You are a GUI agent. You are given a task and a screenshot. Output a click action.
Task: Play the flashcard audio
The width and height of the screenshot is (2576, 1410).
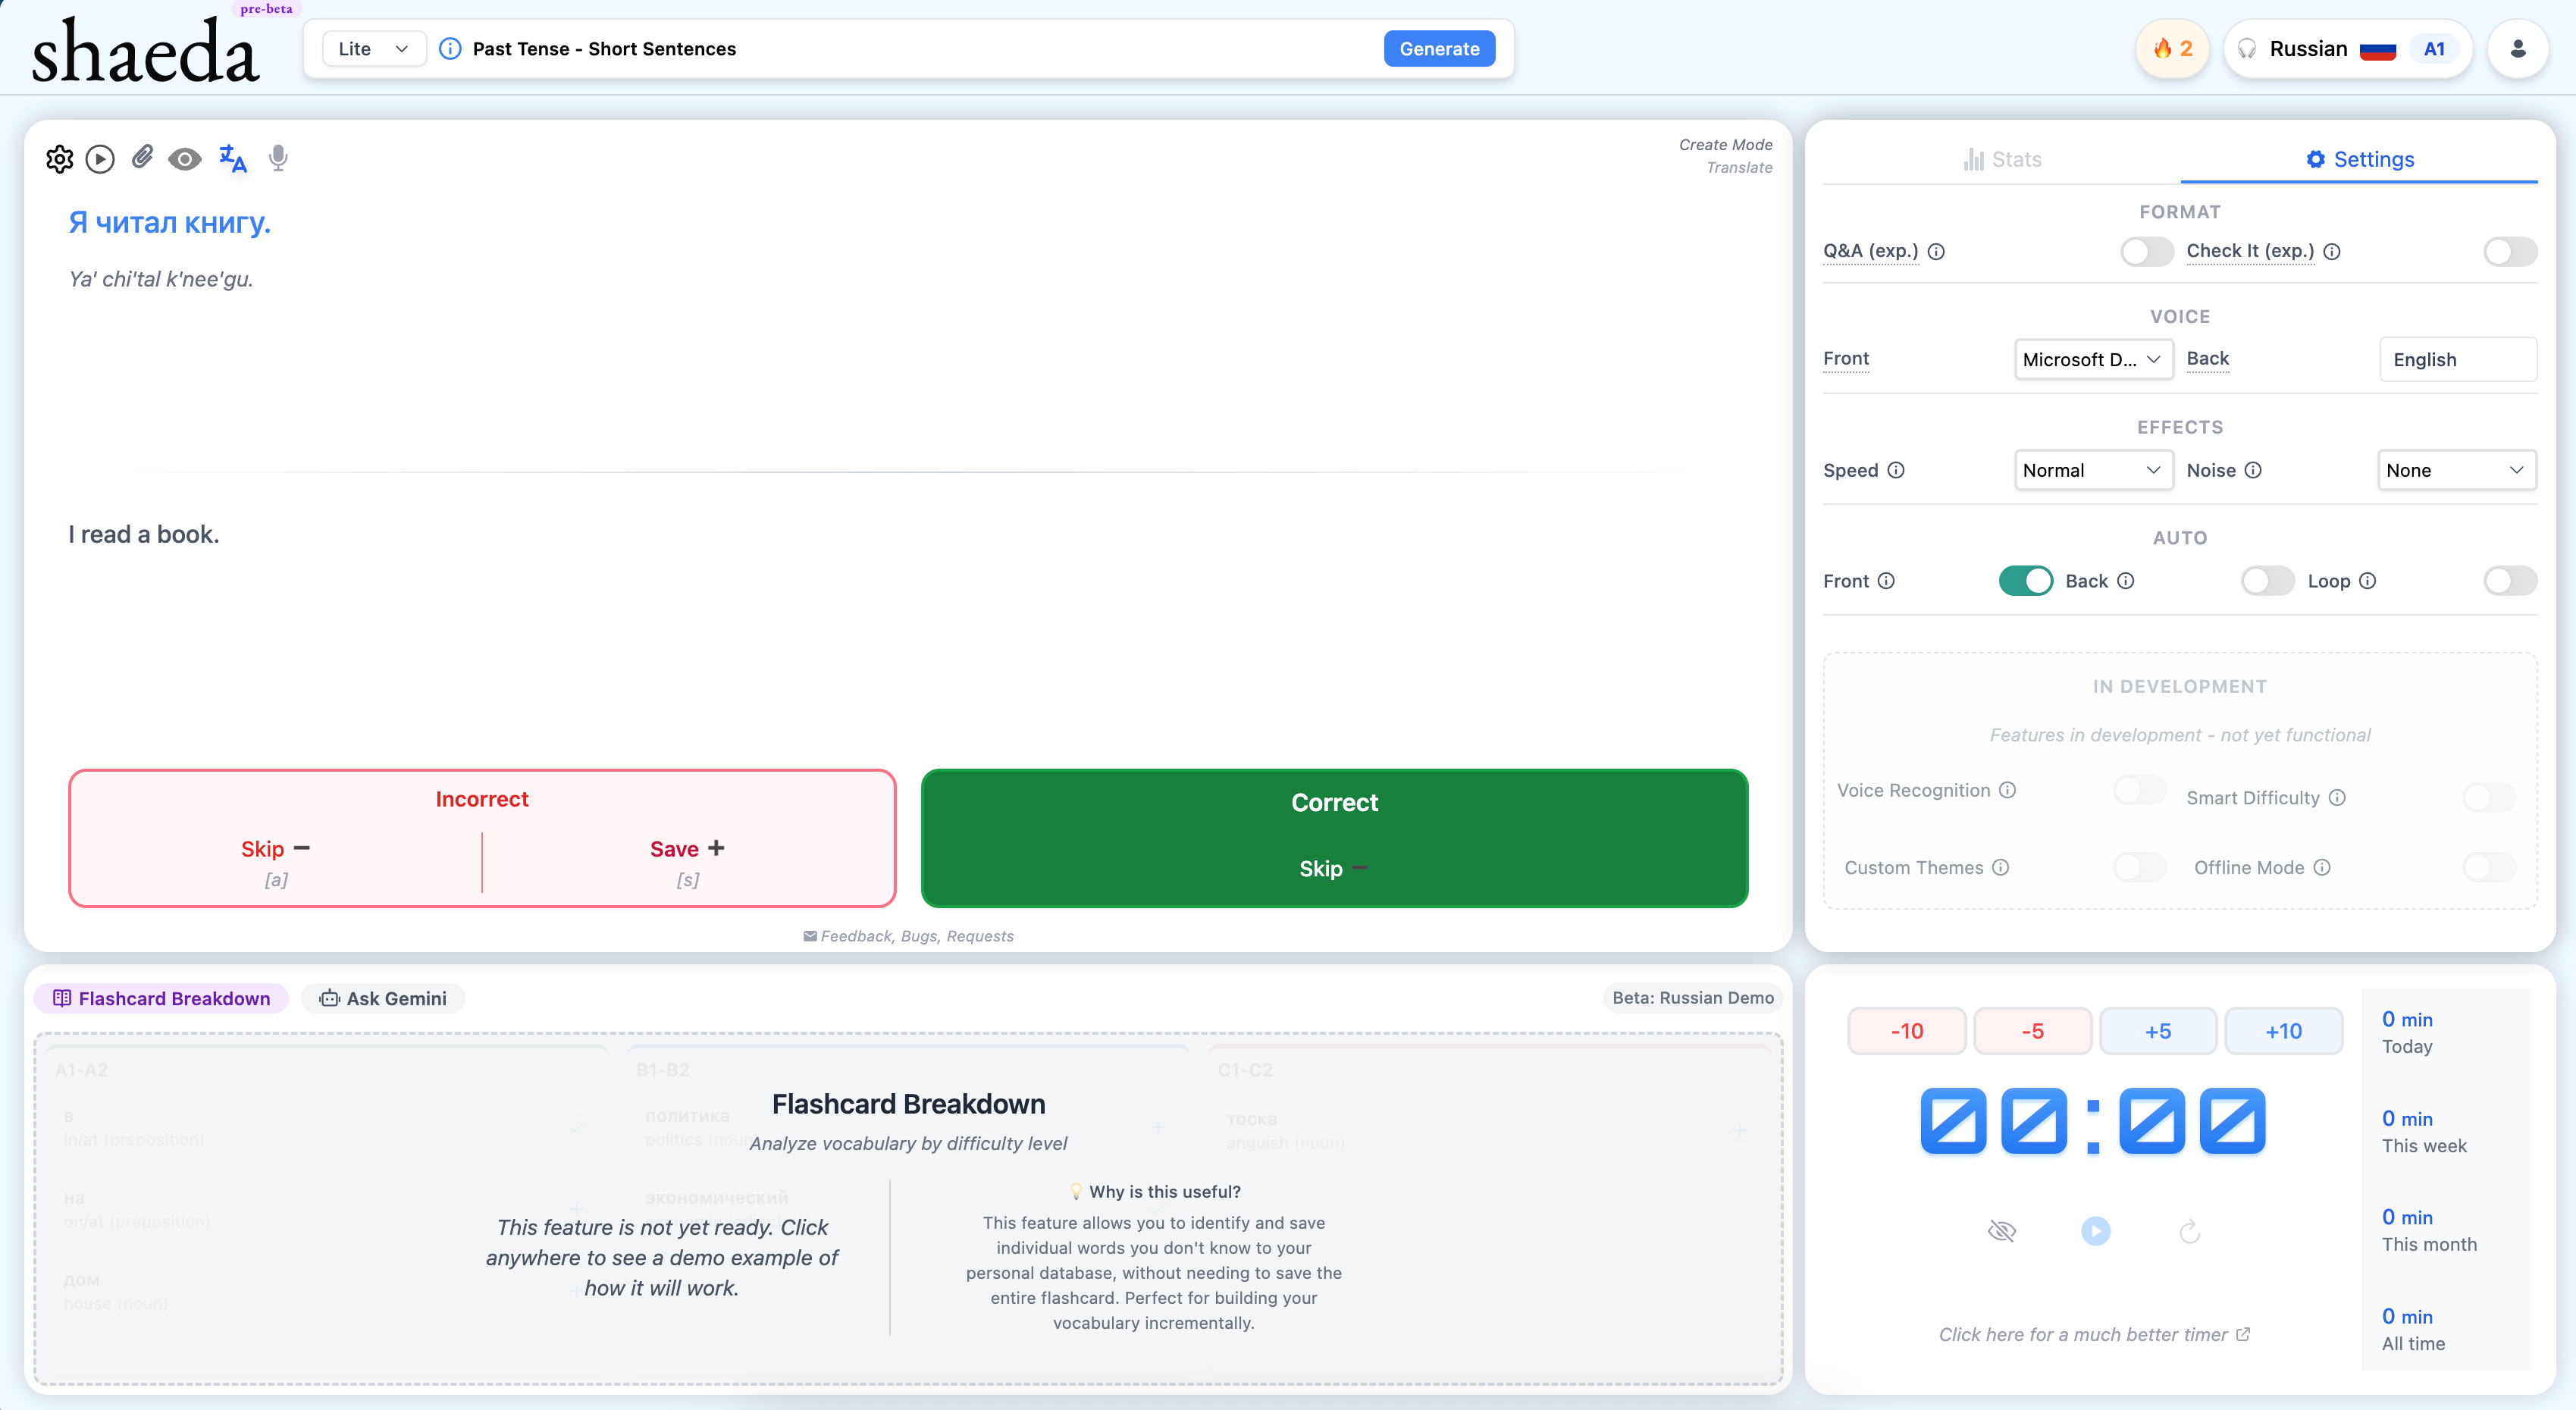pos(100,159)
